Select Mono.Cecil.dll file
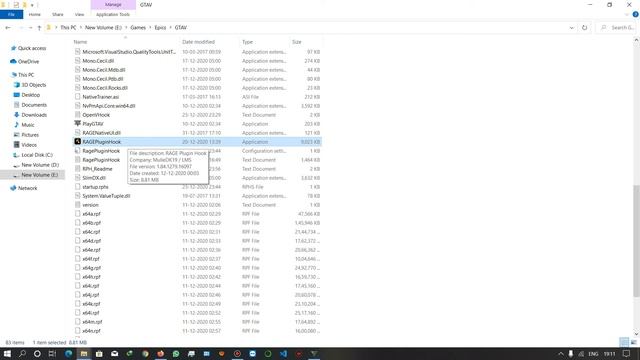640x360 pixels. (98, 61)
